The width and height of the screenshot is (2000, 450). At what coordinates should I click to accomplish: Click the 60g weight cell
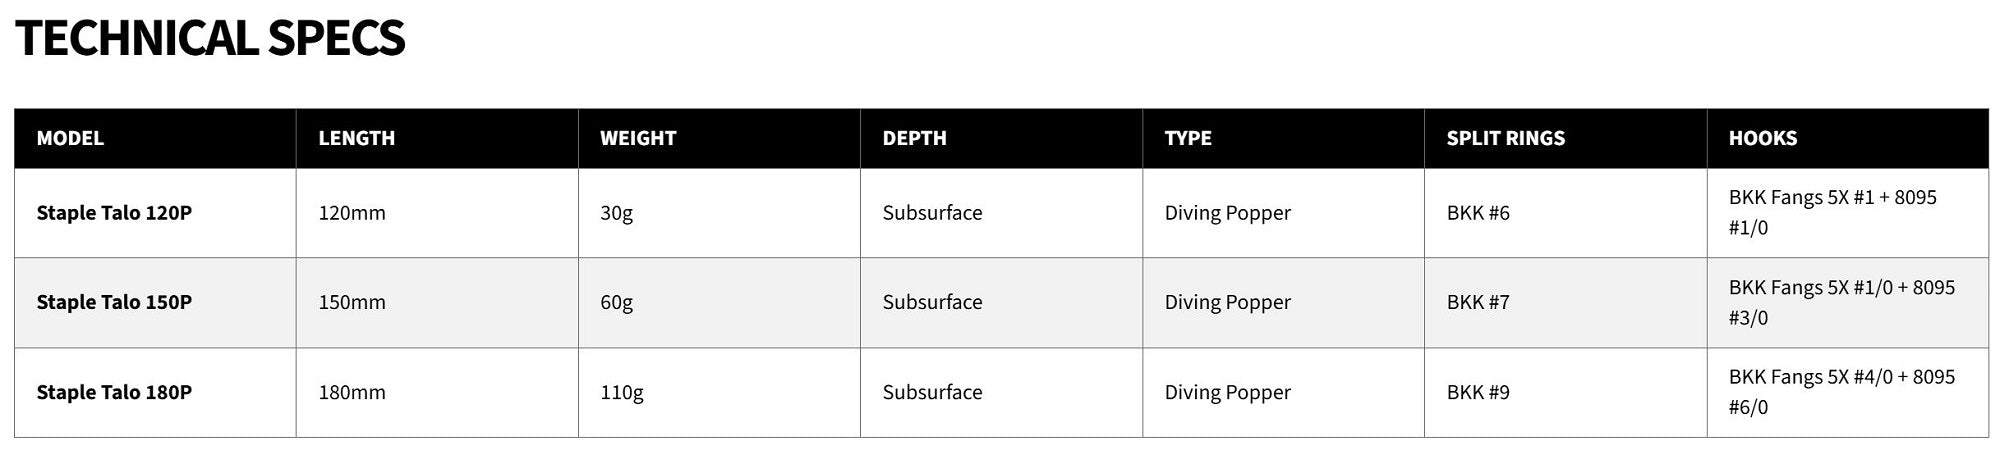coord(616,302)
